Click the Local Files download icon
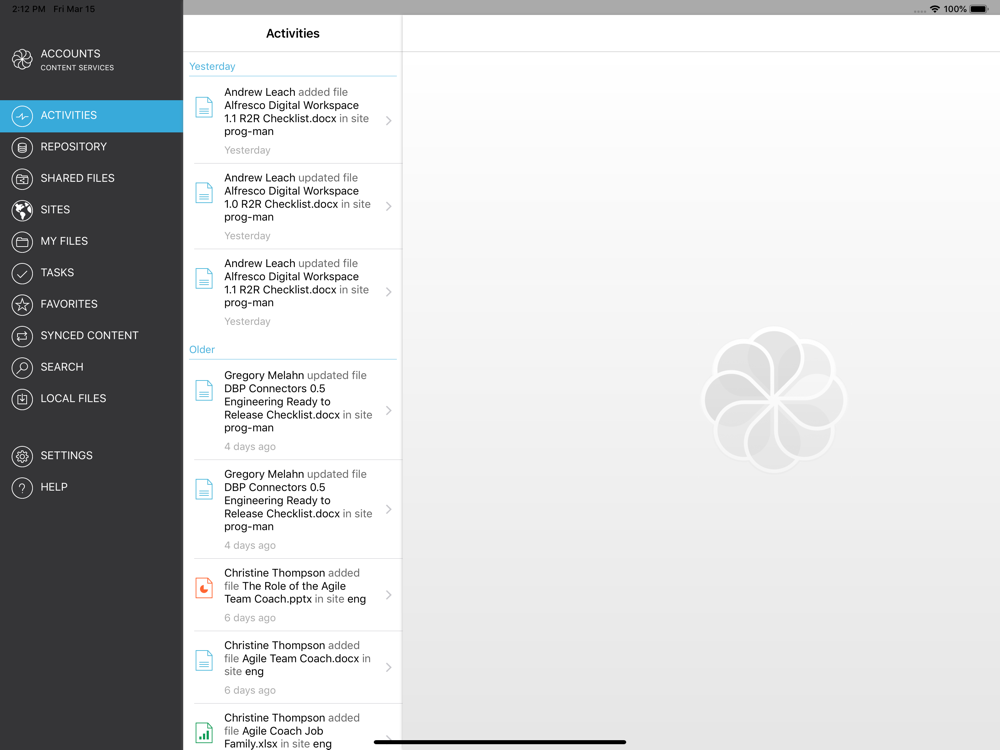This screenshot has height=750, width=1000. 22,399
